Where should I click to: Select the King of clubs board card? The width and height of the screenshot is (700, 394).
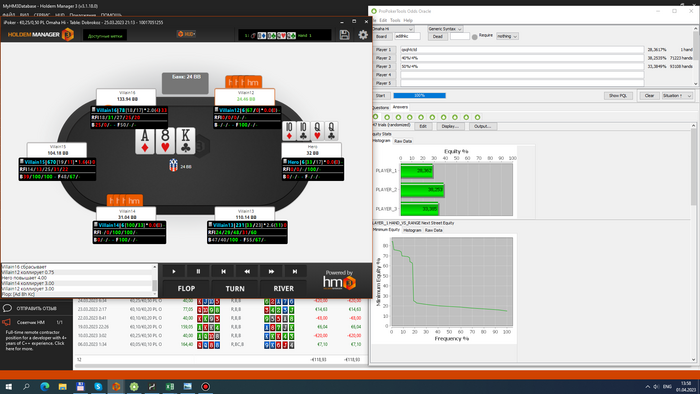pyautogui.click(x=185, y=141)
